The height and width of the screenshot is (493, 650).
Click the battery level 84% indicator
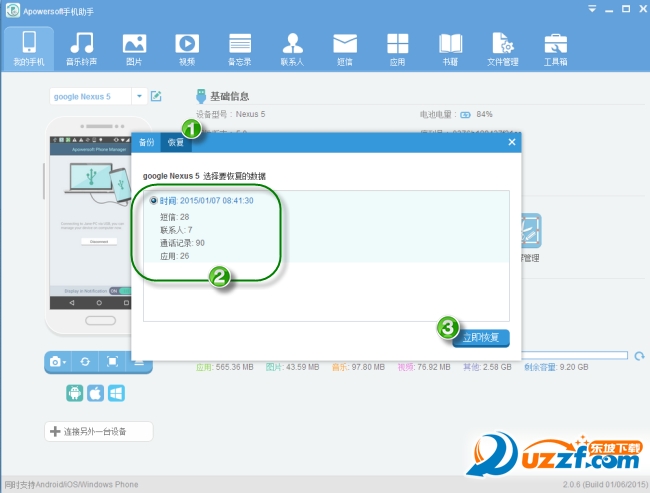coord(476,114)
